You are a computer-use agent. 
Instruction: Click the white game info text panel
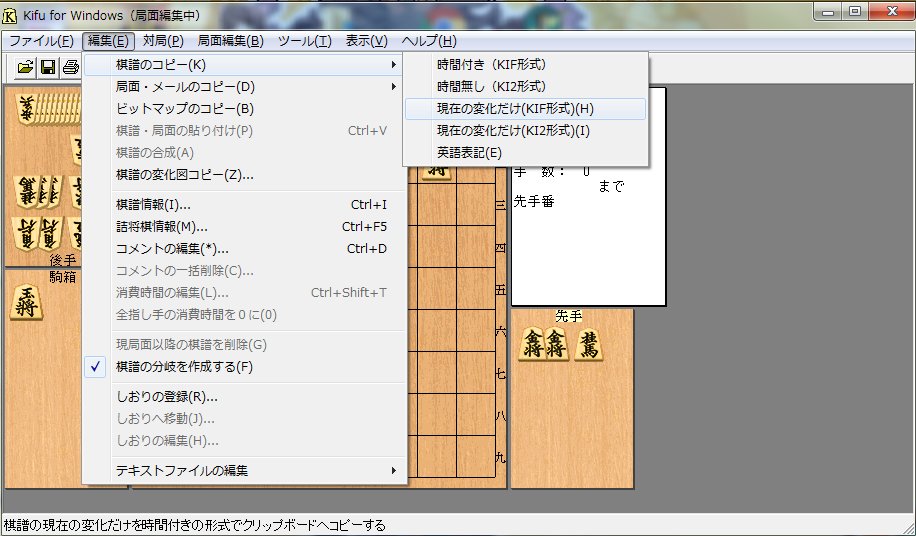tap(588, 250)
